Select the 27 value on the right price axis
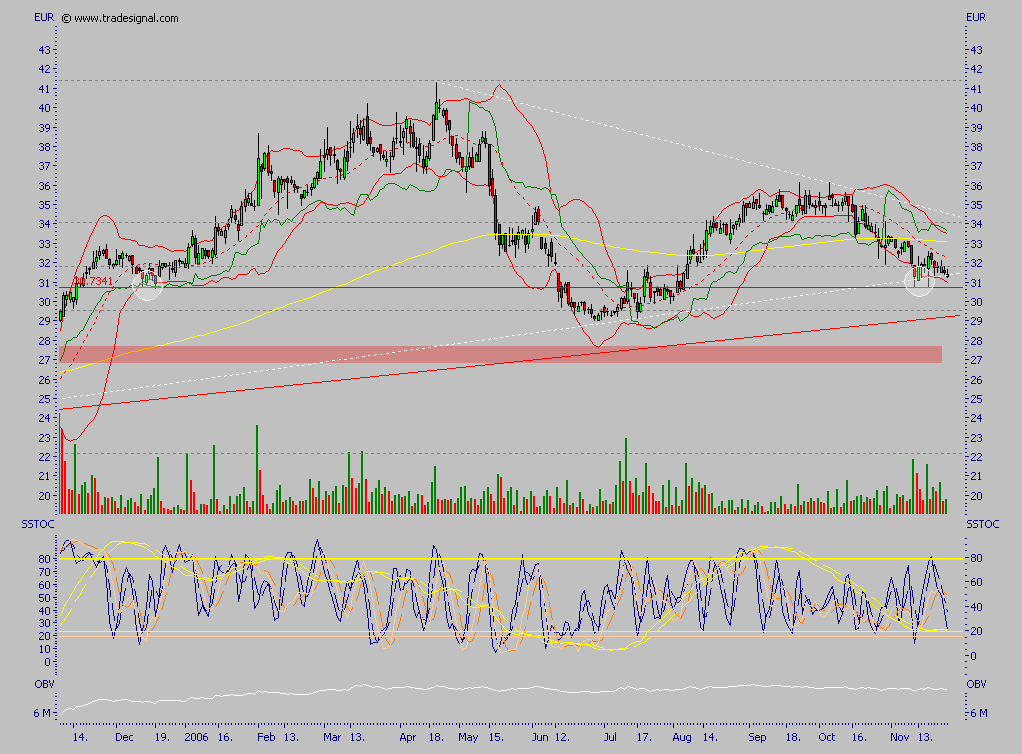 pyautogui.click(x=976, y=360)
